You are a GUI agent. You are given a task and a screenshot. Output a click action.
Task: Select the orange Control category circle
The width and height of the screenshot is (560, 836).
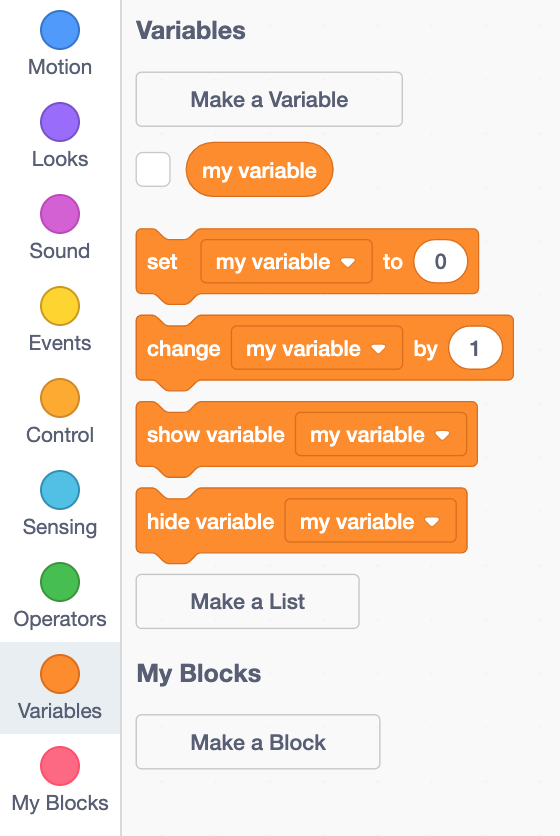pos(60,398)
